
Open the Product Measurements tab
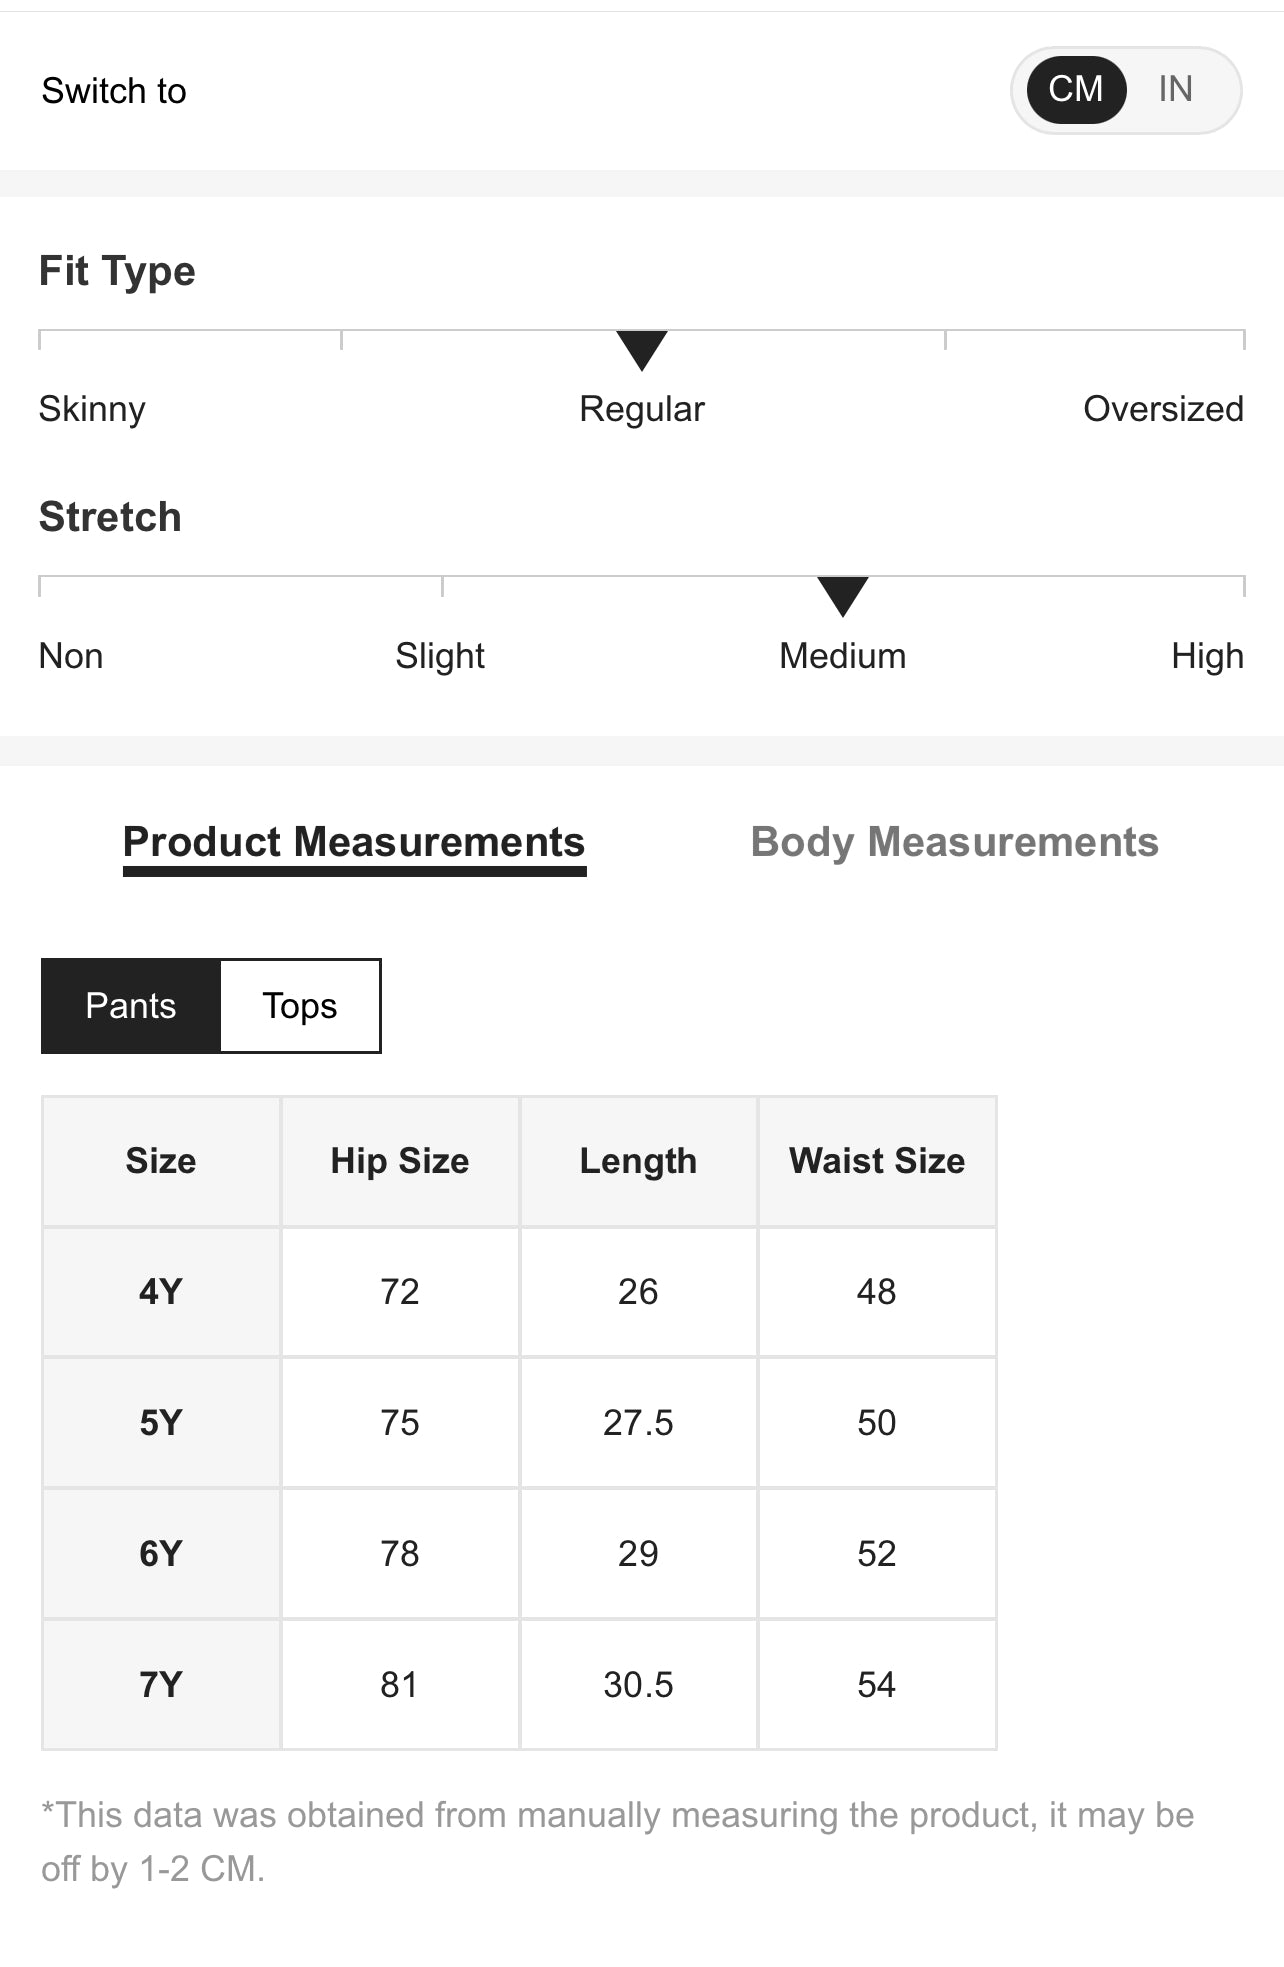(354, 843)
